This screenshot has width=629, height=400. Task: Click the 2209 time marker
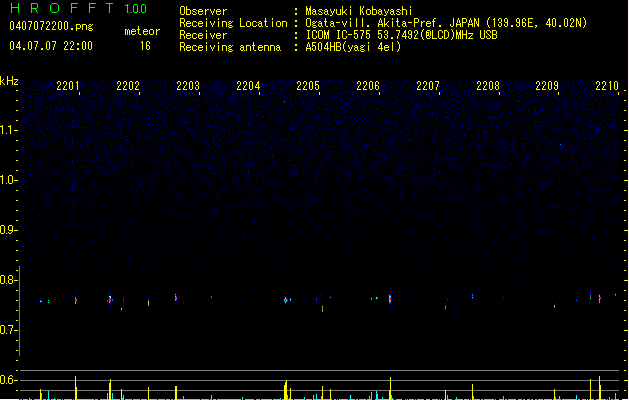(547, 85)
